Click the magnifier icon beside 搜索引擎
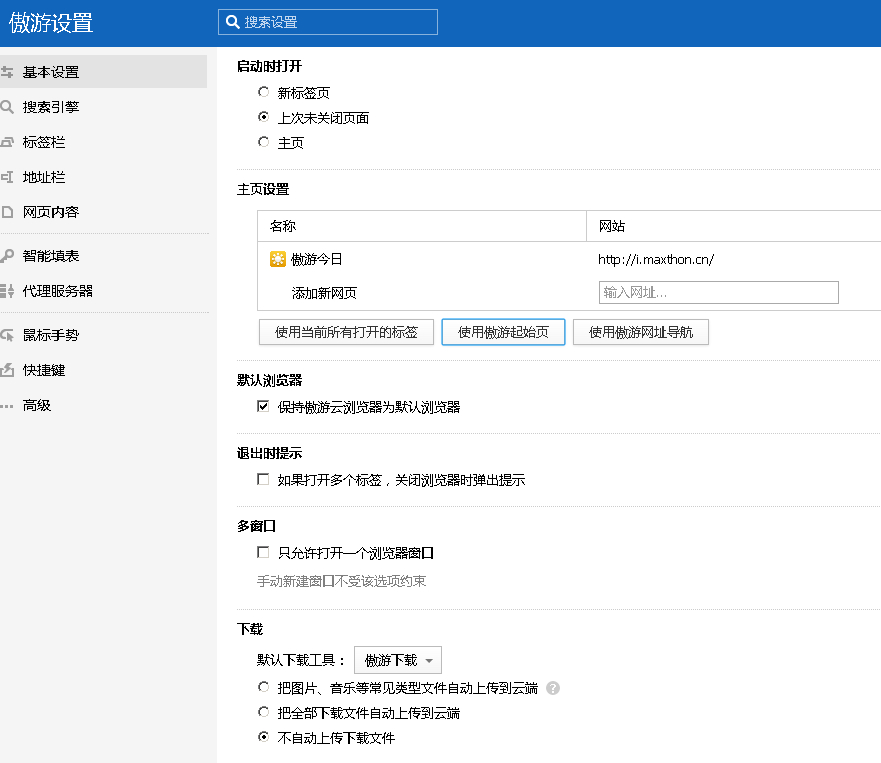This screenshot has height=763, width=881. pos(6,107)
